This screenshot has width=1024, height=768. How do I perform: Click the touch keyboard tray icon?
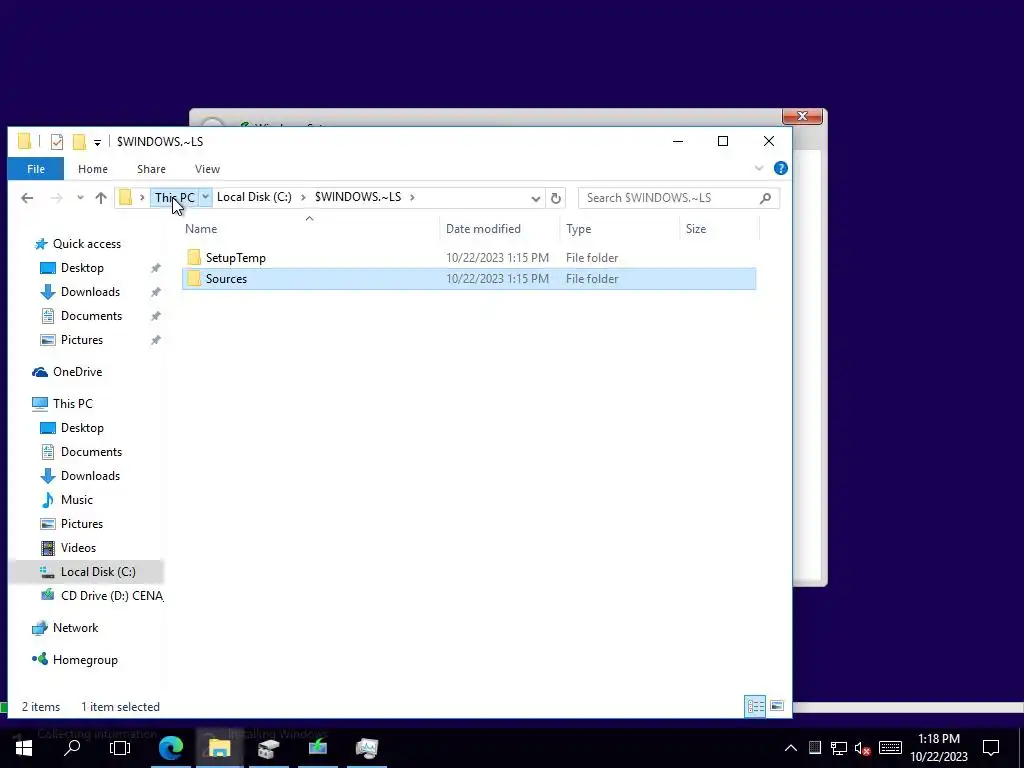point(890,748)
